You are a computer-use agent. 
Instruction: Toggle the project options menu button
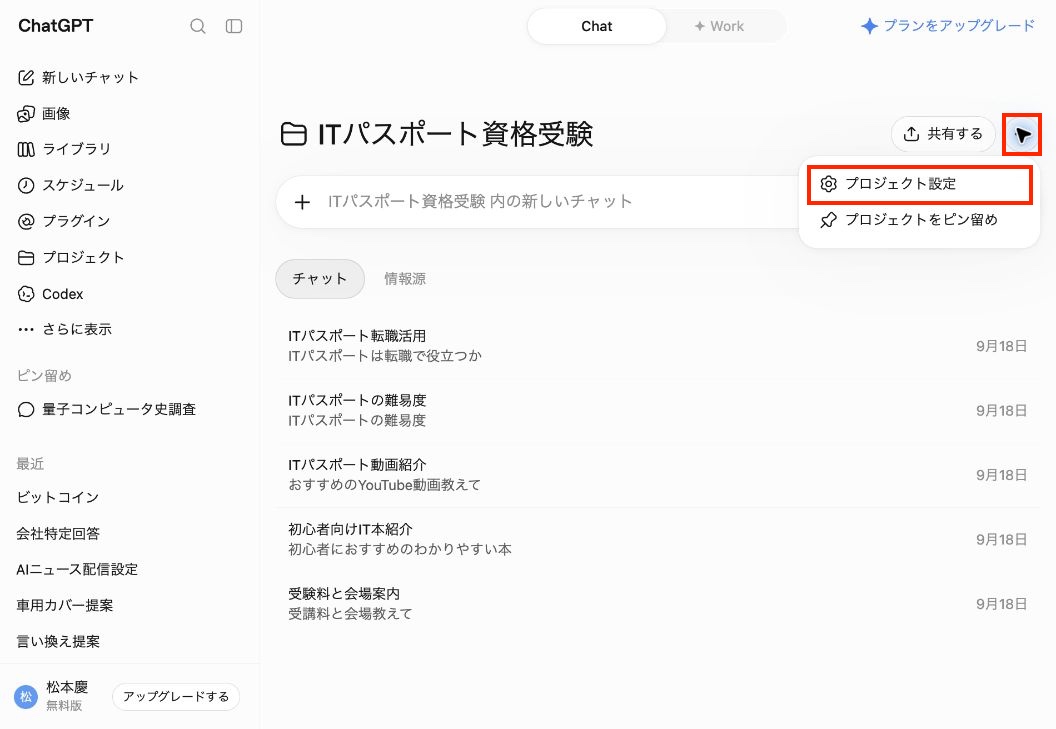(1022, 135)
